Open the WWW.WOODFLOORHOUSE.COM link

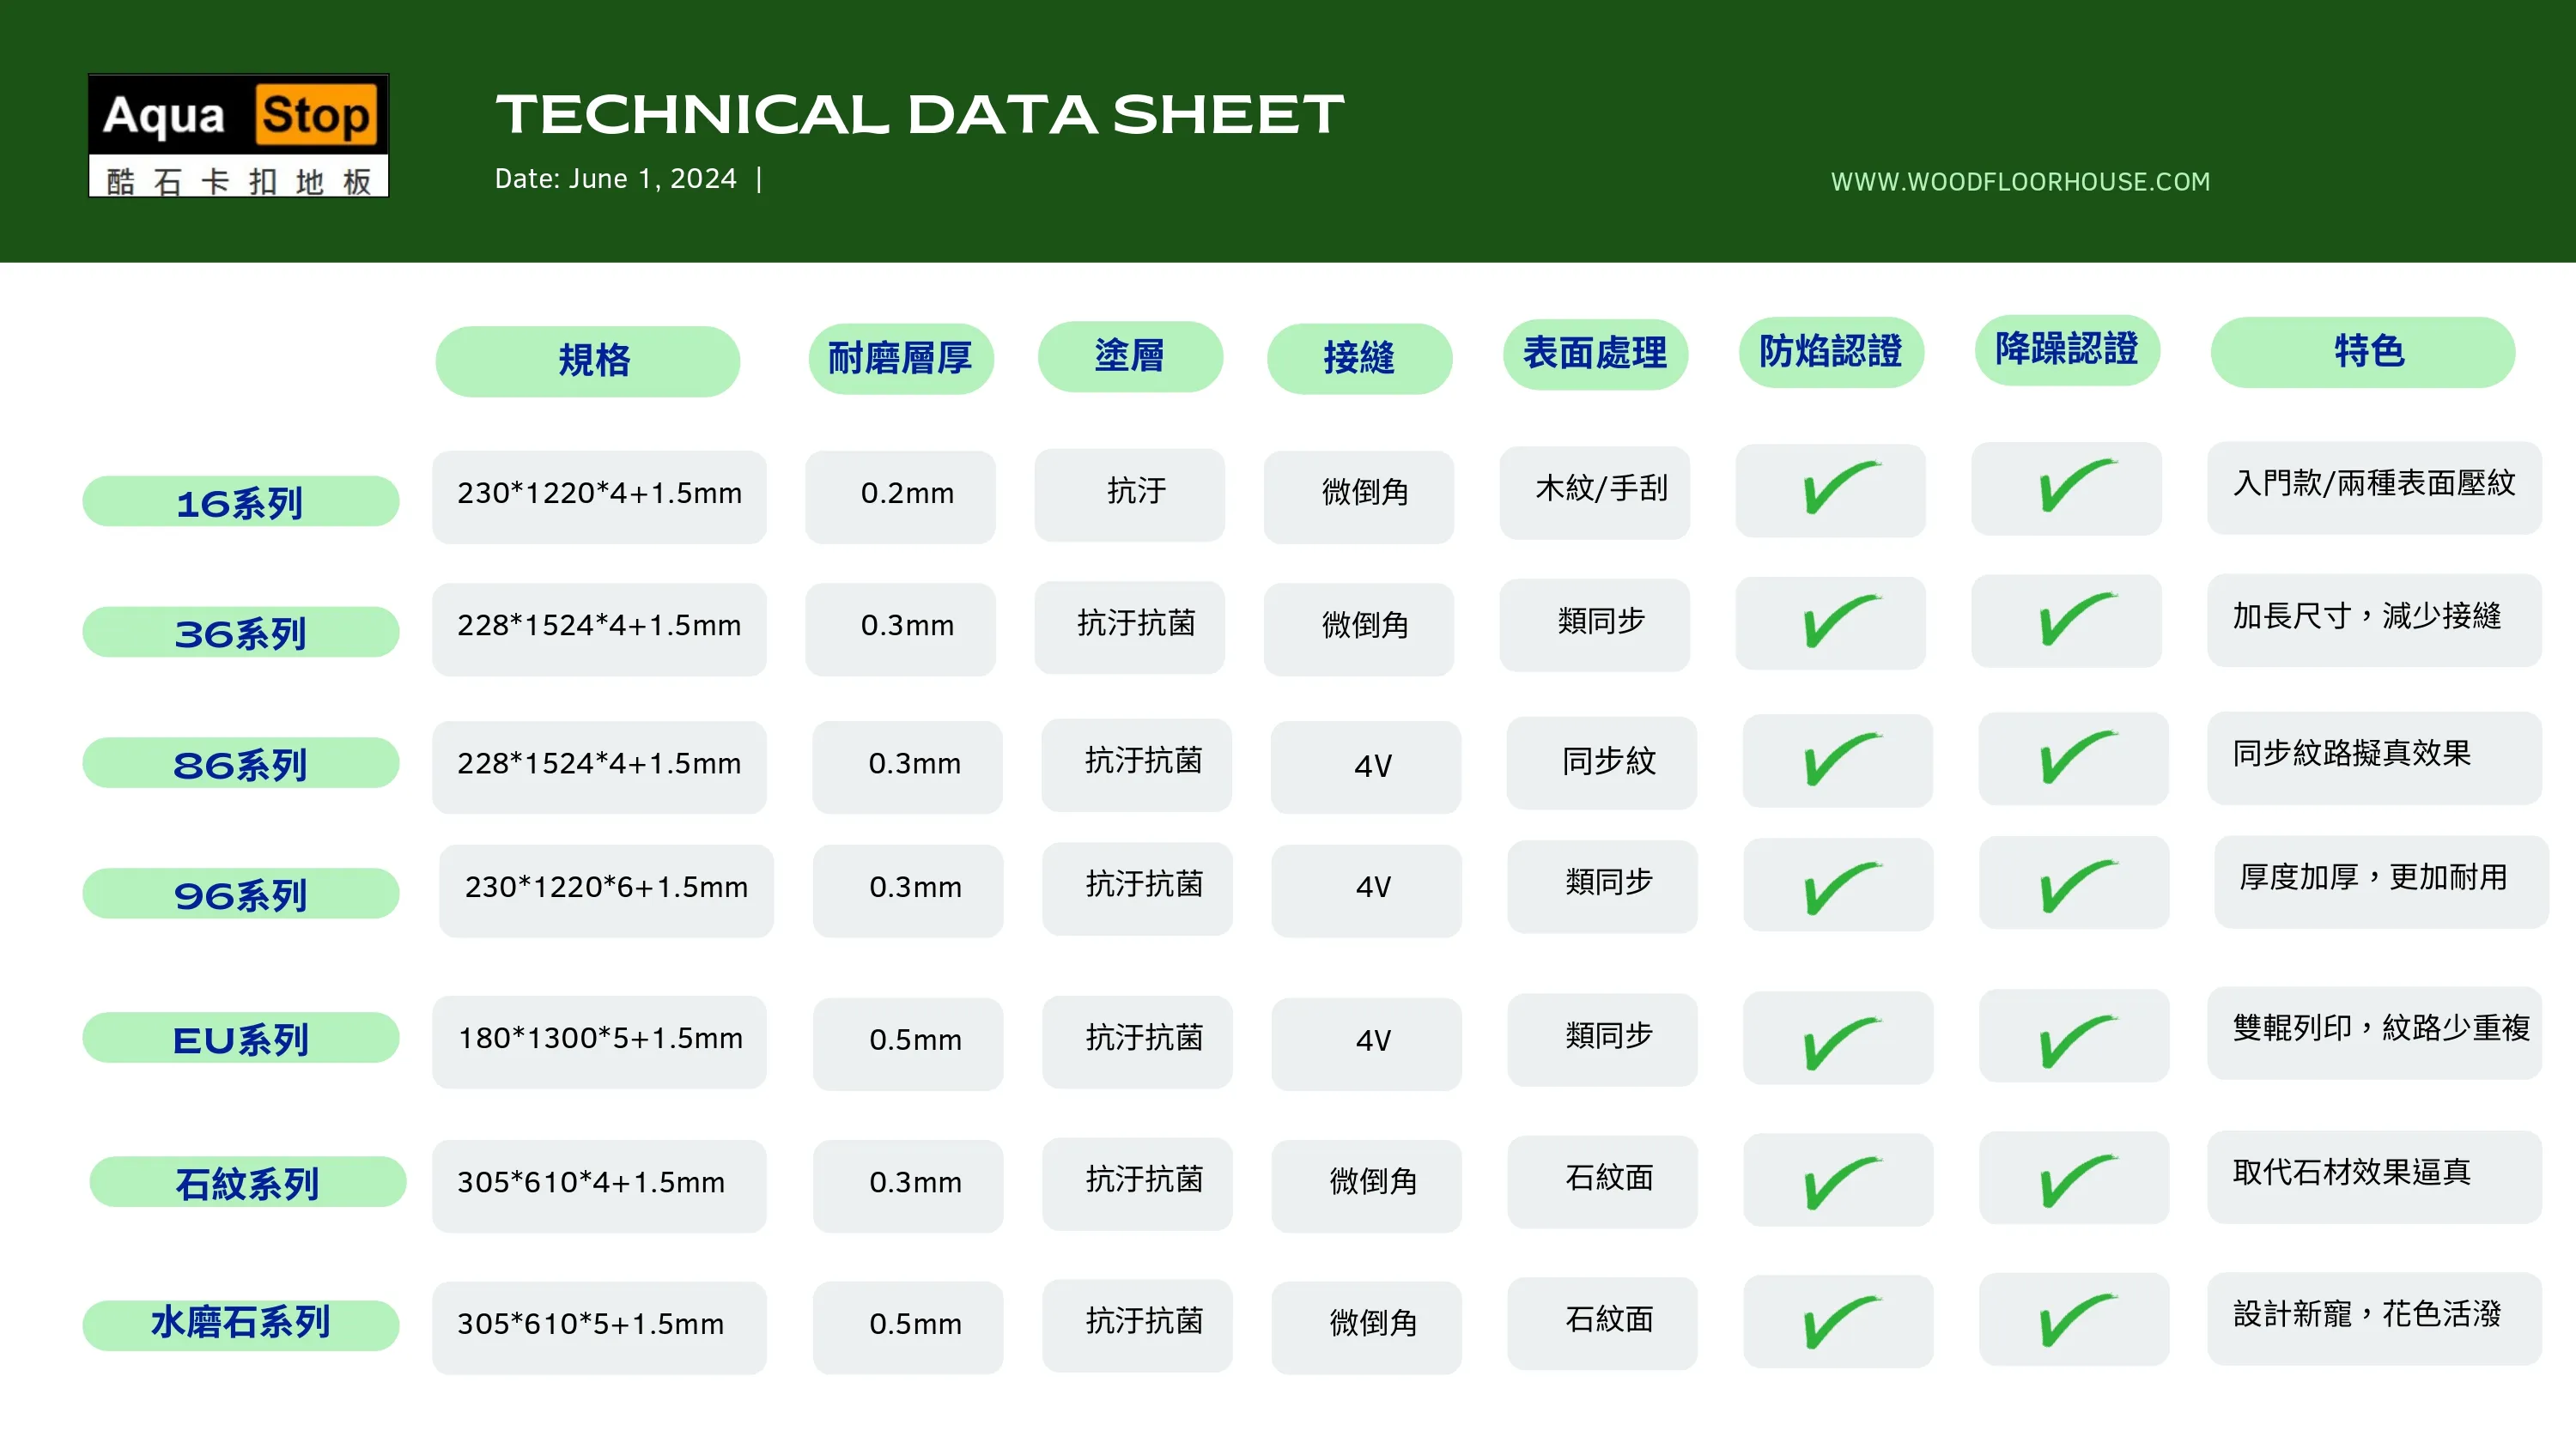coord(2020,182)
